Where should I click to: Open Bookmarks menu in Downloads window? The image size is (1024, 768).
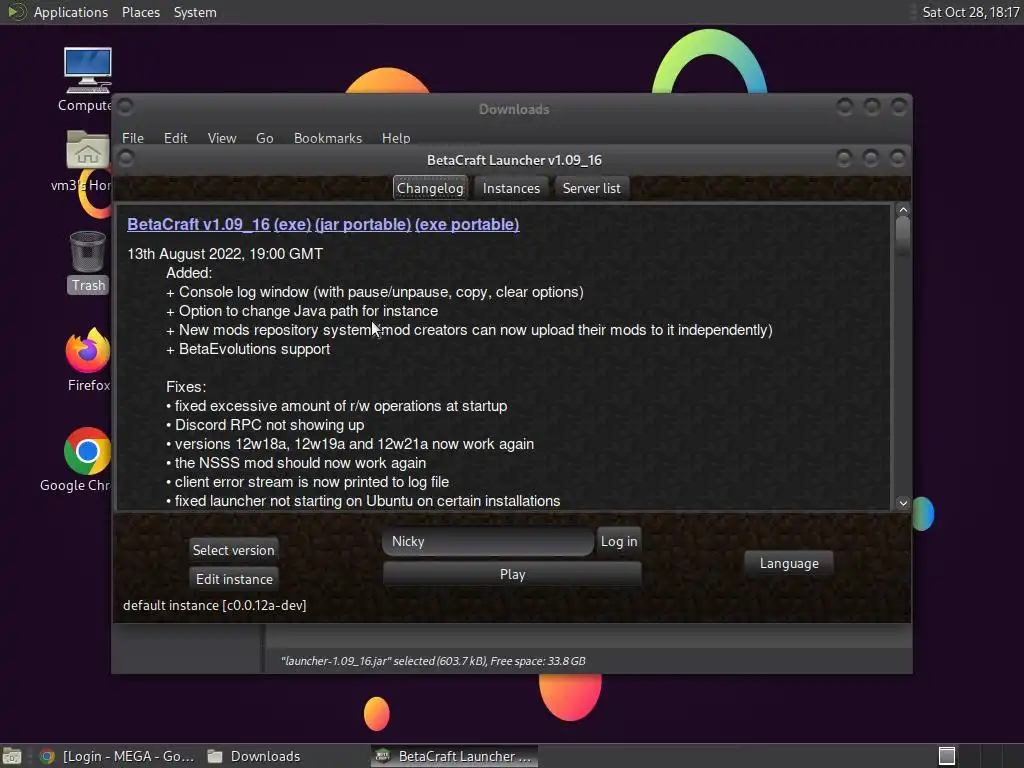(328, 138)
